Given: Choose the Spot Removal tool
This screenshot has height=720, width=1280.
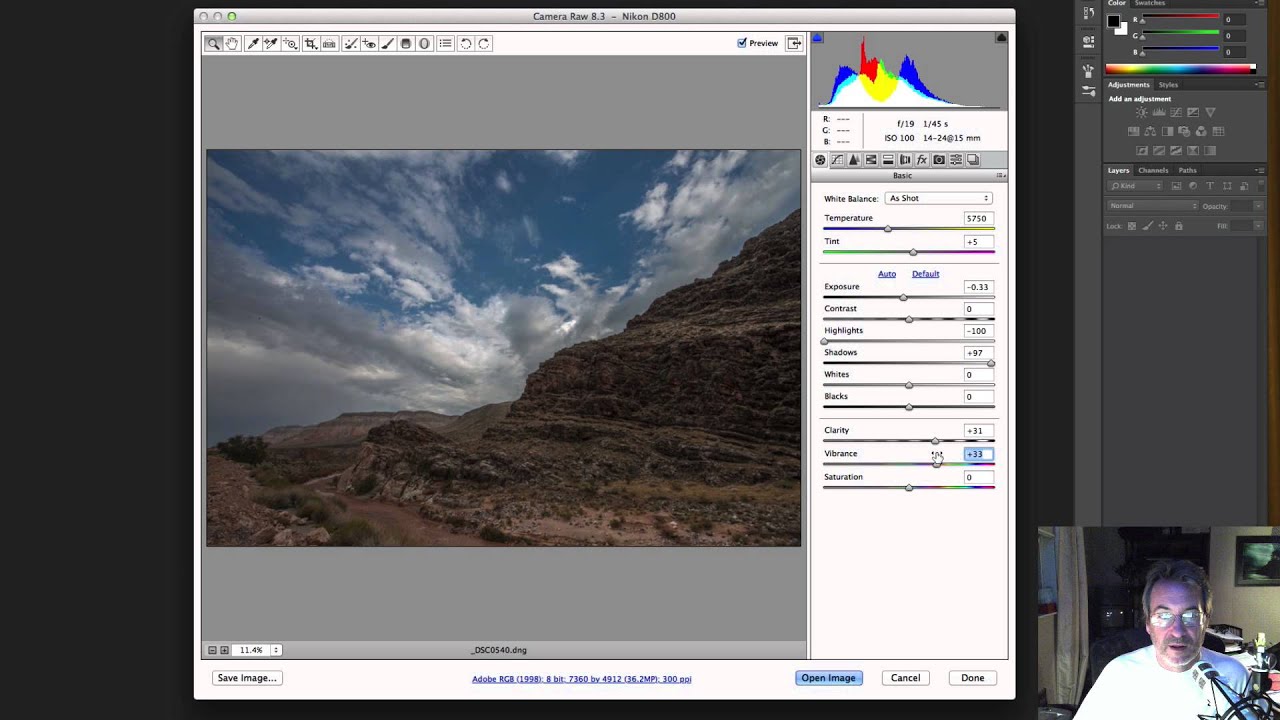Looking at the screenshot, I should coord(351,44).
